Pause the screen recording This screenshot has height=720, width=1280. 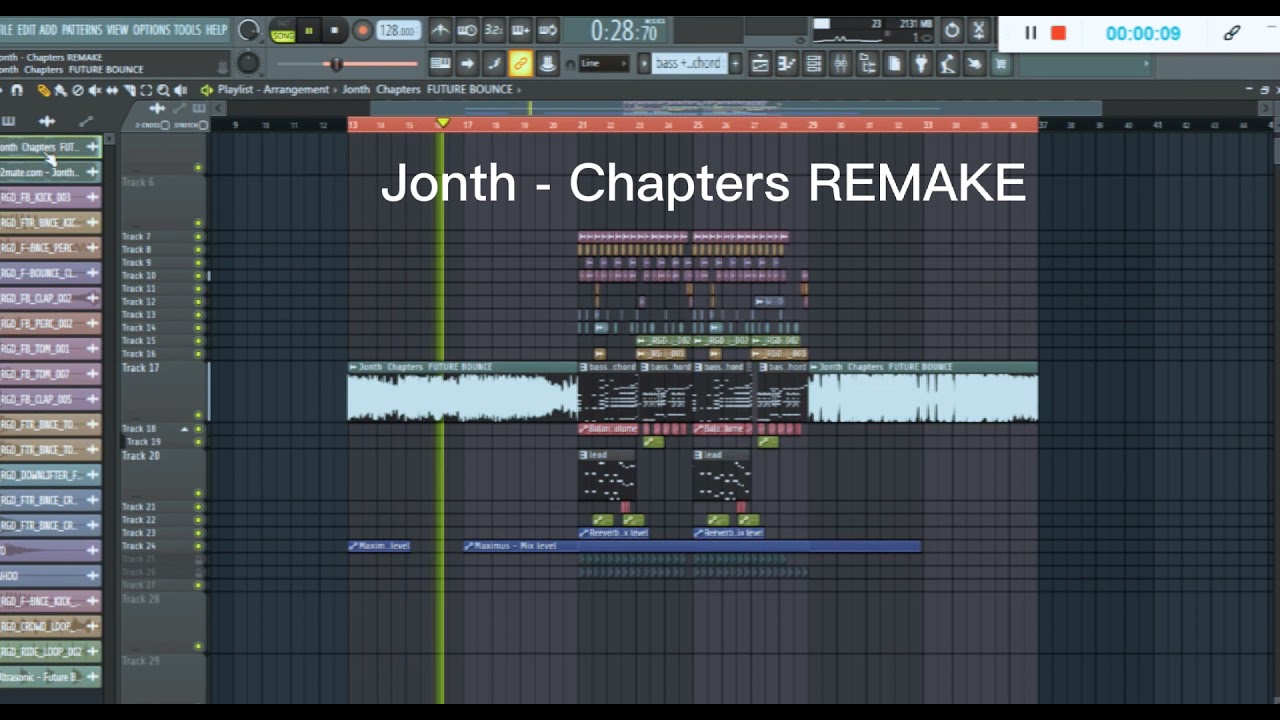click(x=1030, y=33)
